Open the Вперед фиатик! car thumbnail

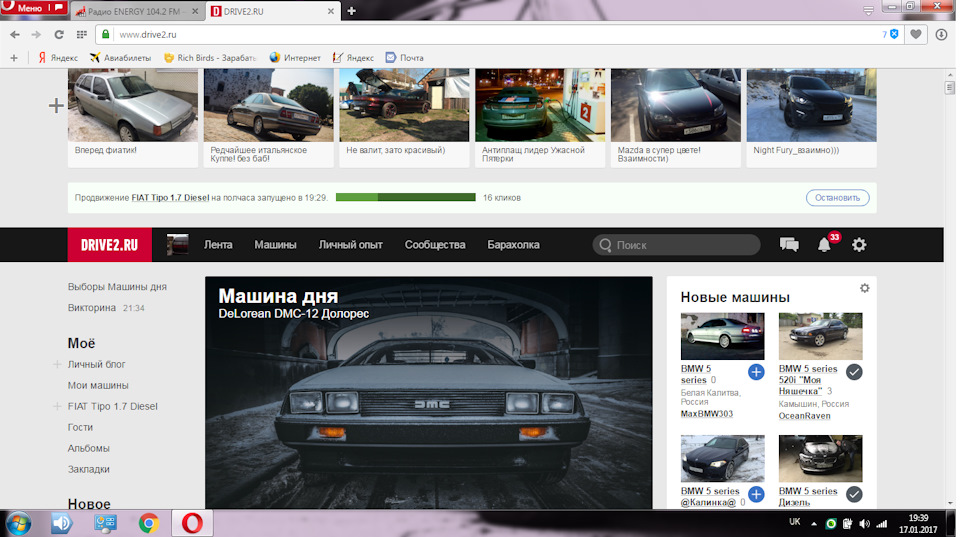pyautogui.click(x=133, y=105)
